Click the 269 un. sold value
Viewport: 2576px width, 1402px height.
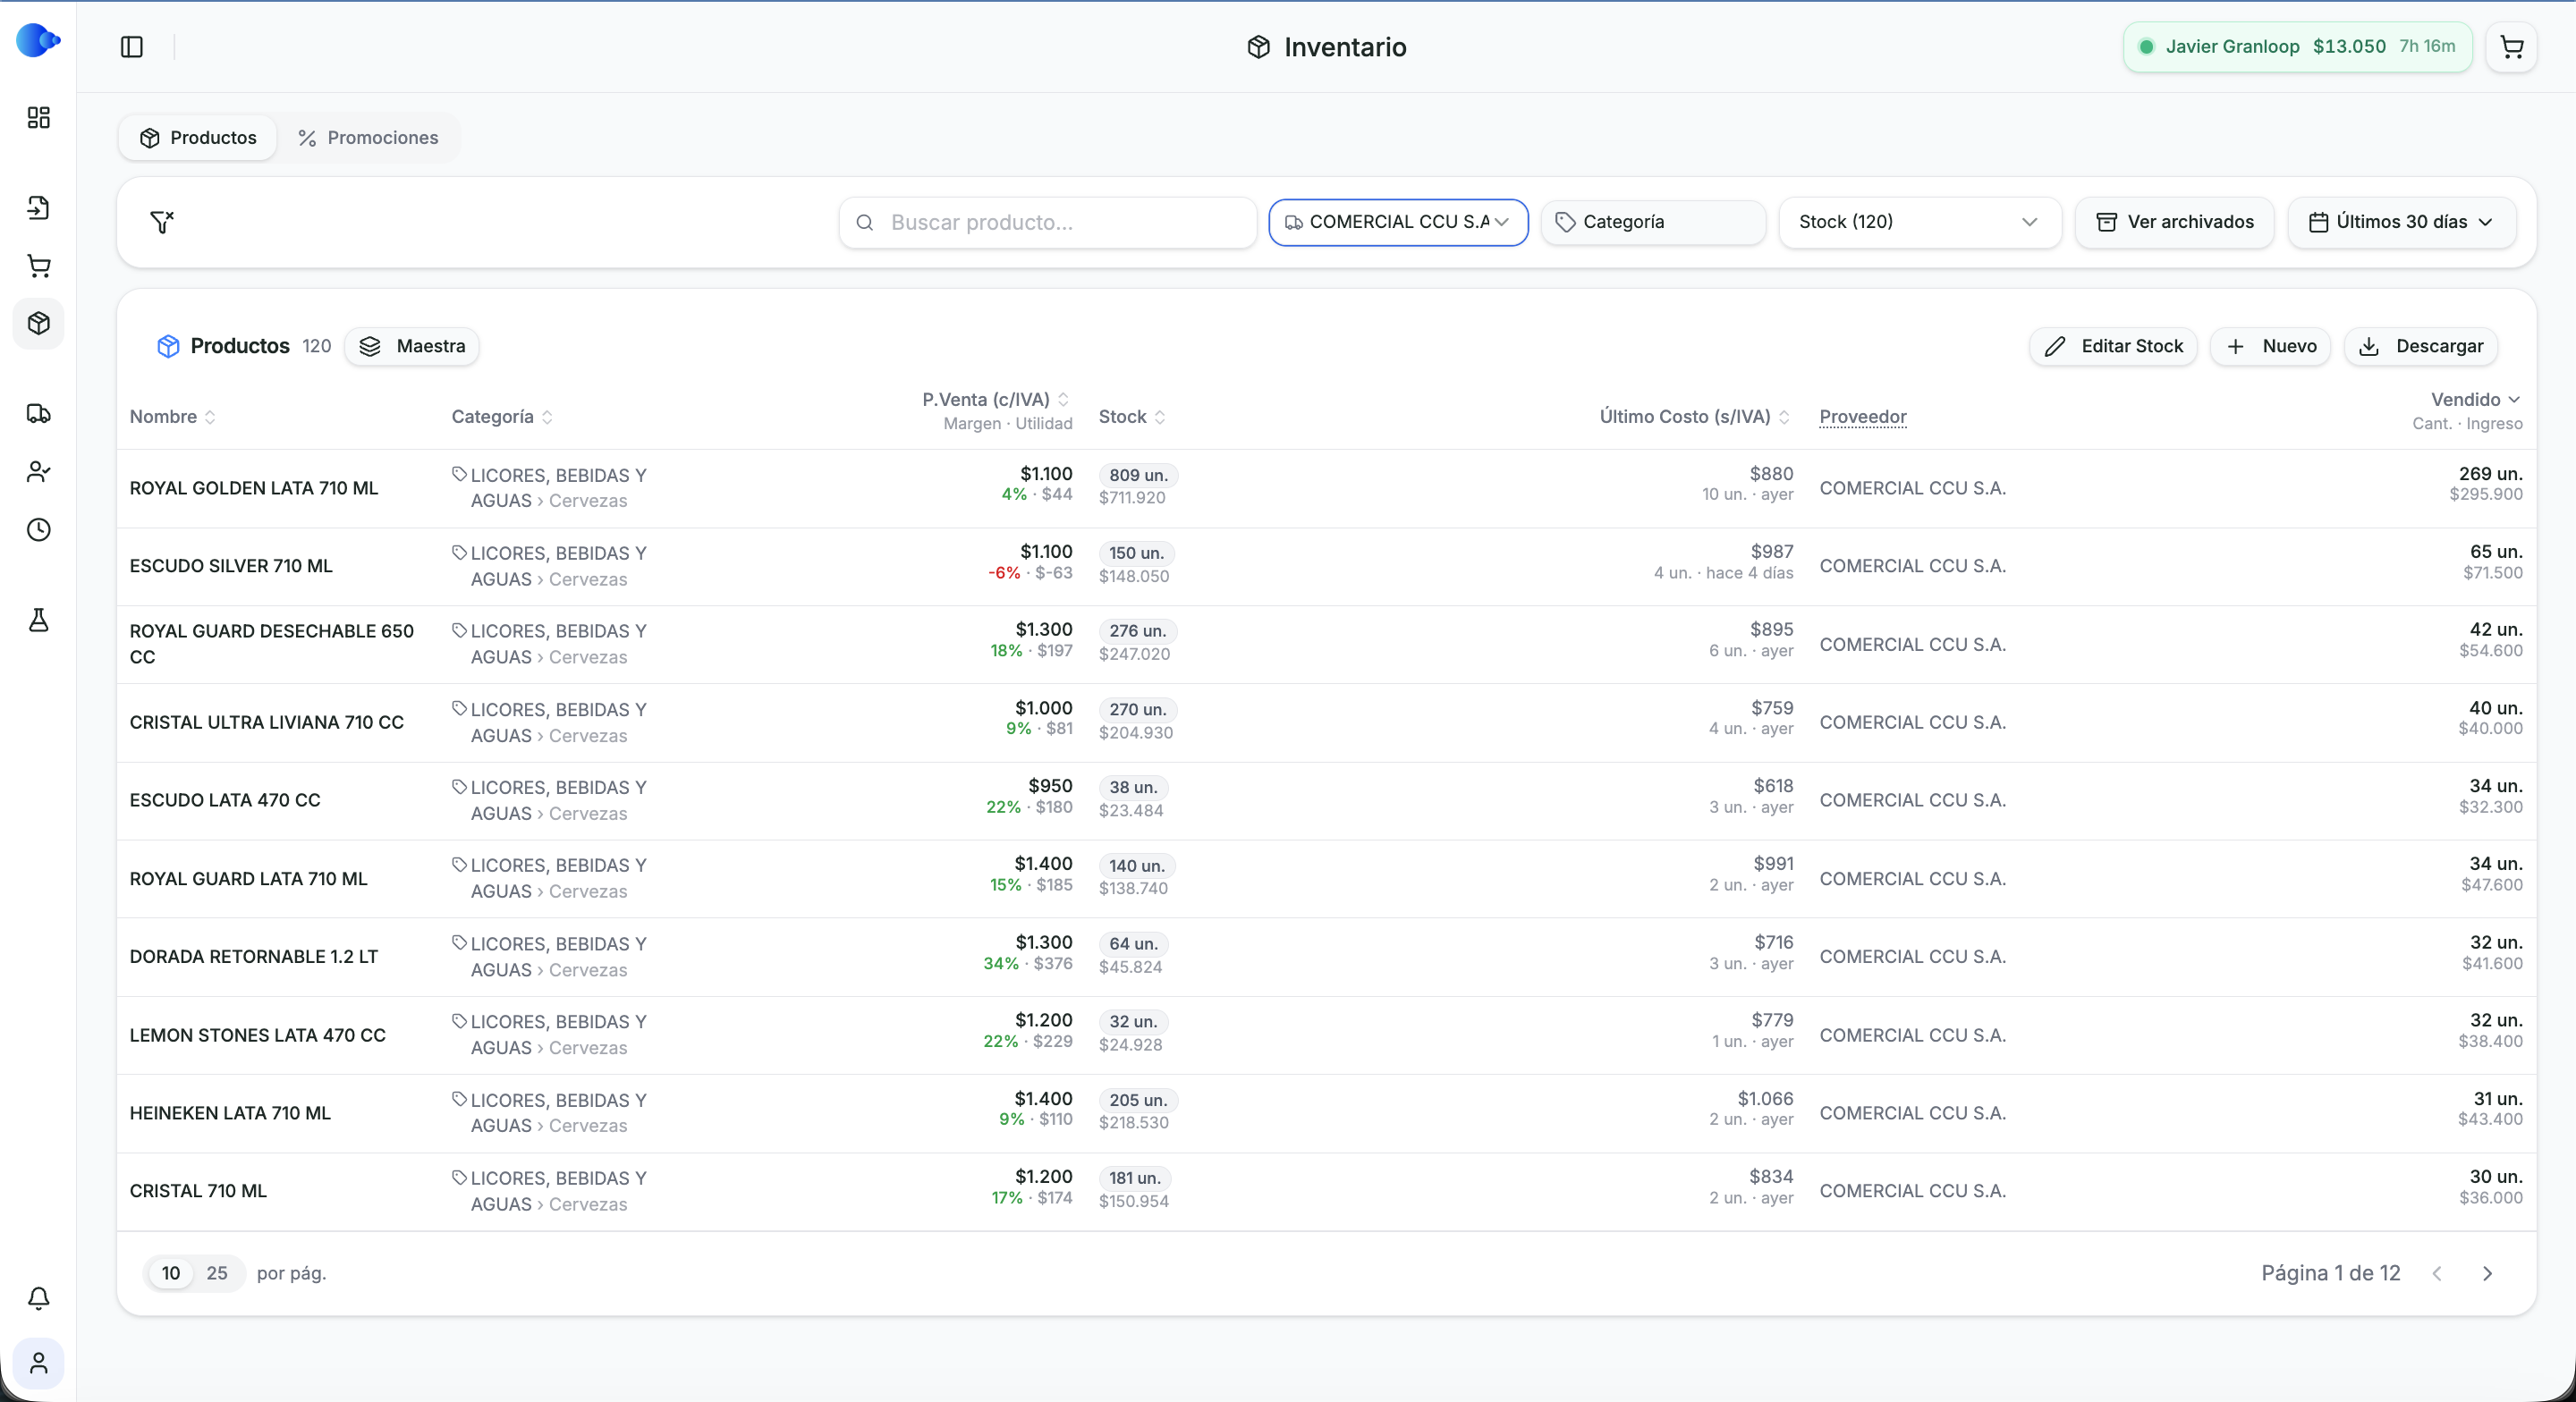[2490, 474]
